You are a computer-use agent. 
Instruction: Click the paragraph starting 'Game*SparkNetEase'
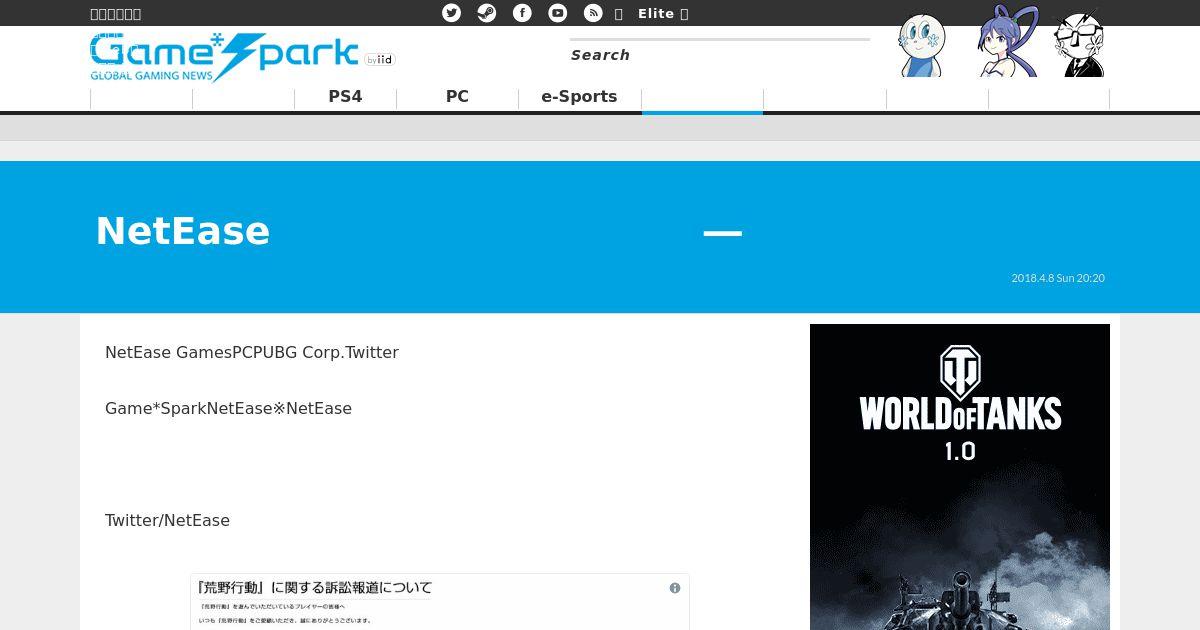click(x=228, y=408)
